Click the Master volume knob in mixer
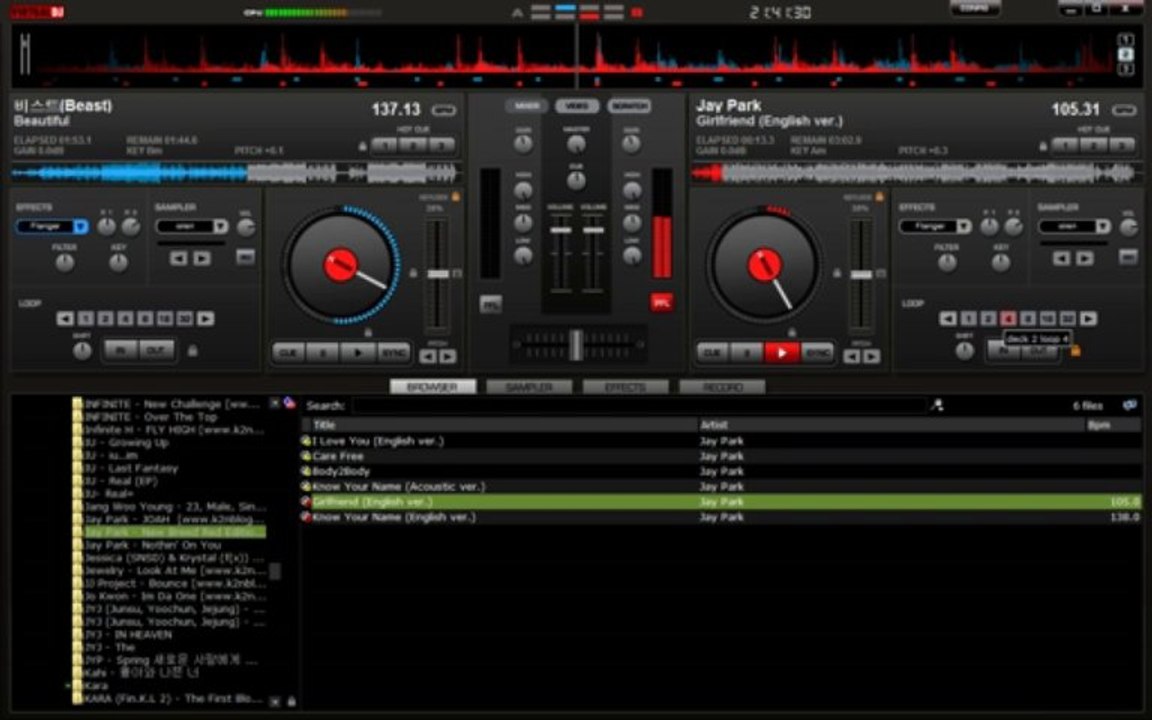Image resolution: width=1152 pixels, height=720 pixels. (x=577, y=145)
